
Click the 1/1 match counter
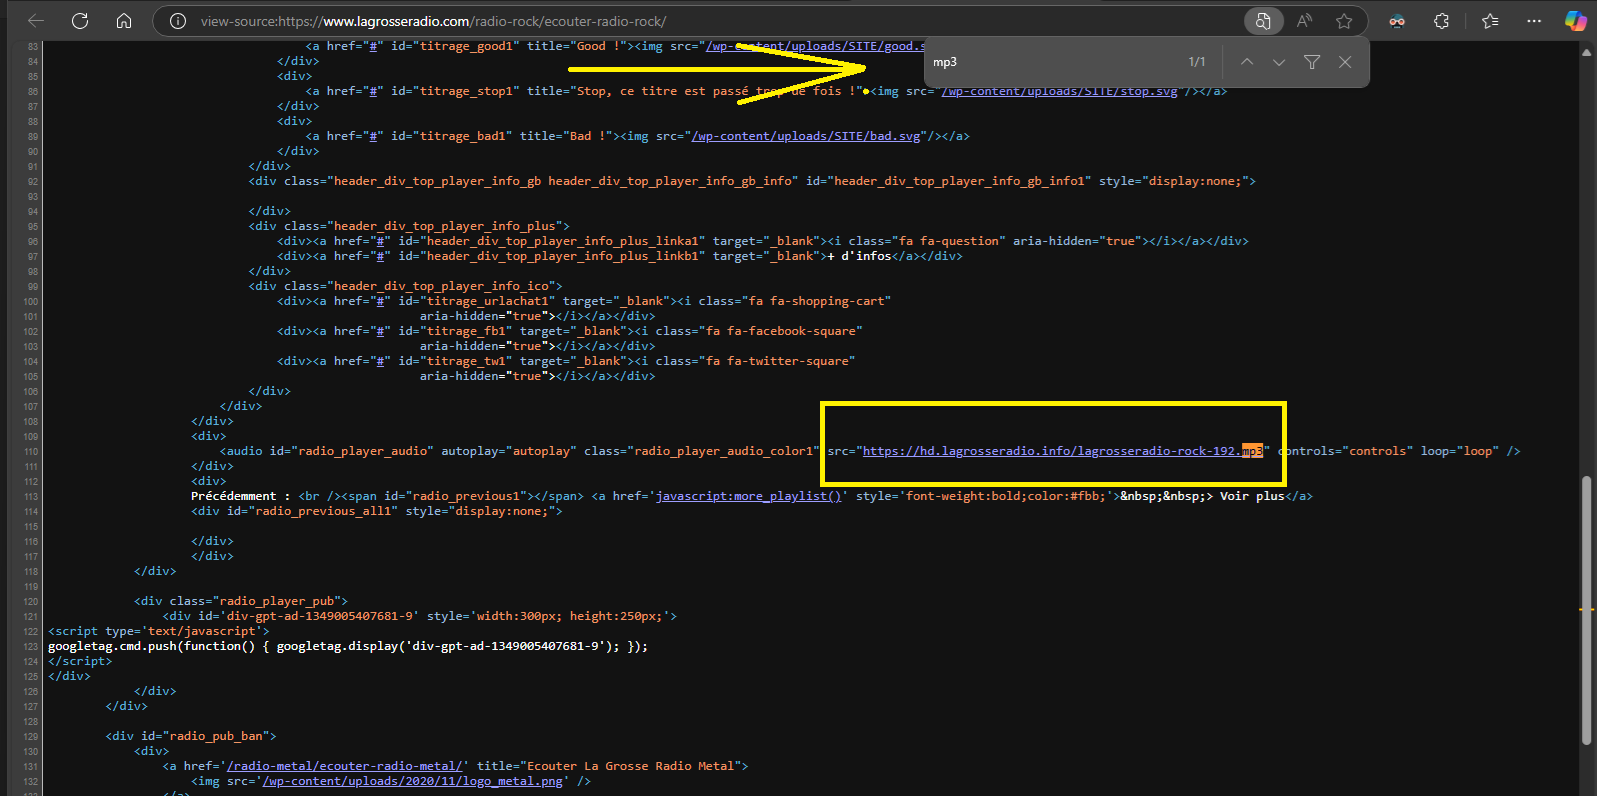tap(1197, 62)
